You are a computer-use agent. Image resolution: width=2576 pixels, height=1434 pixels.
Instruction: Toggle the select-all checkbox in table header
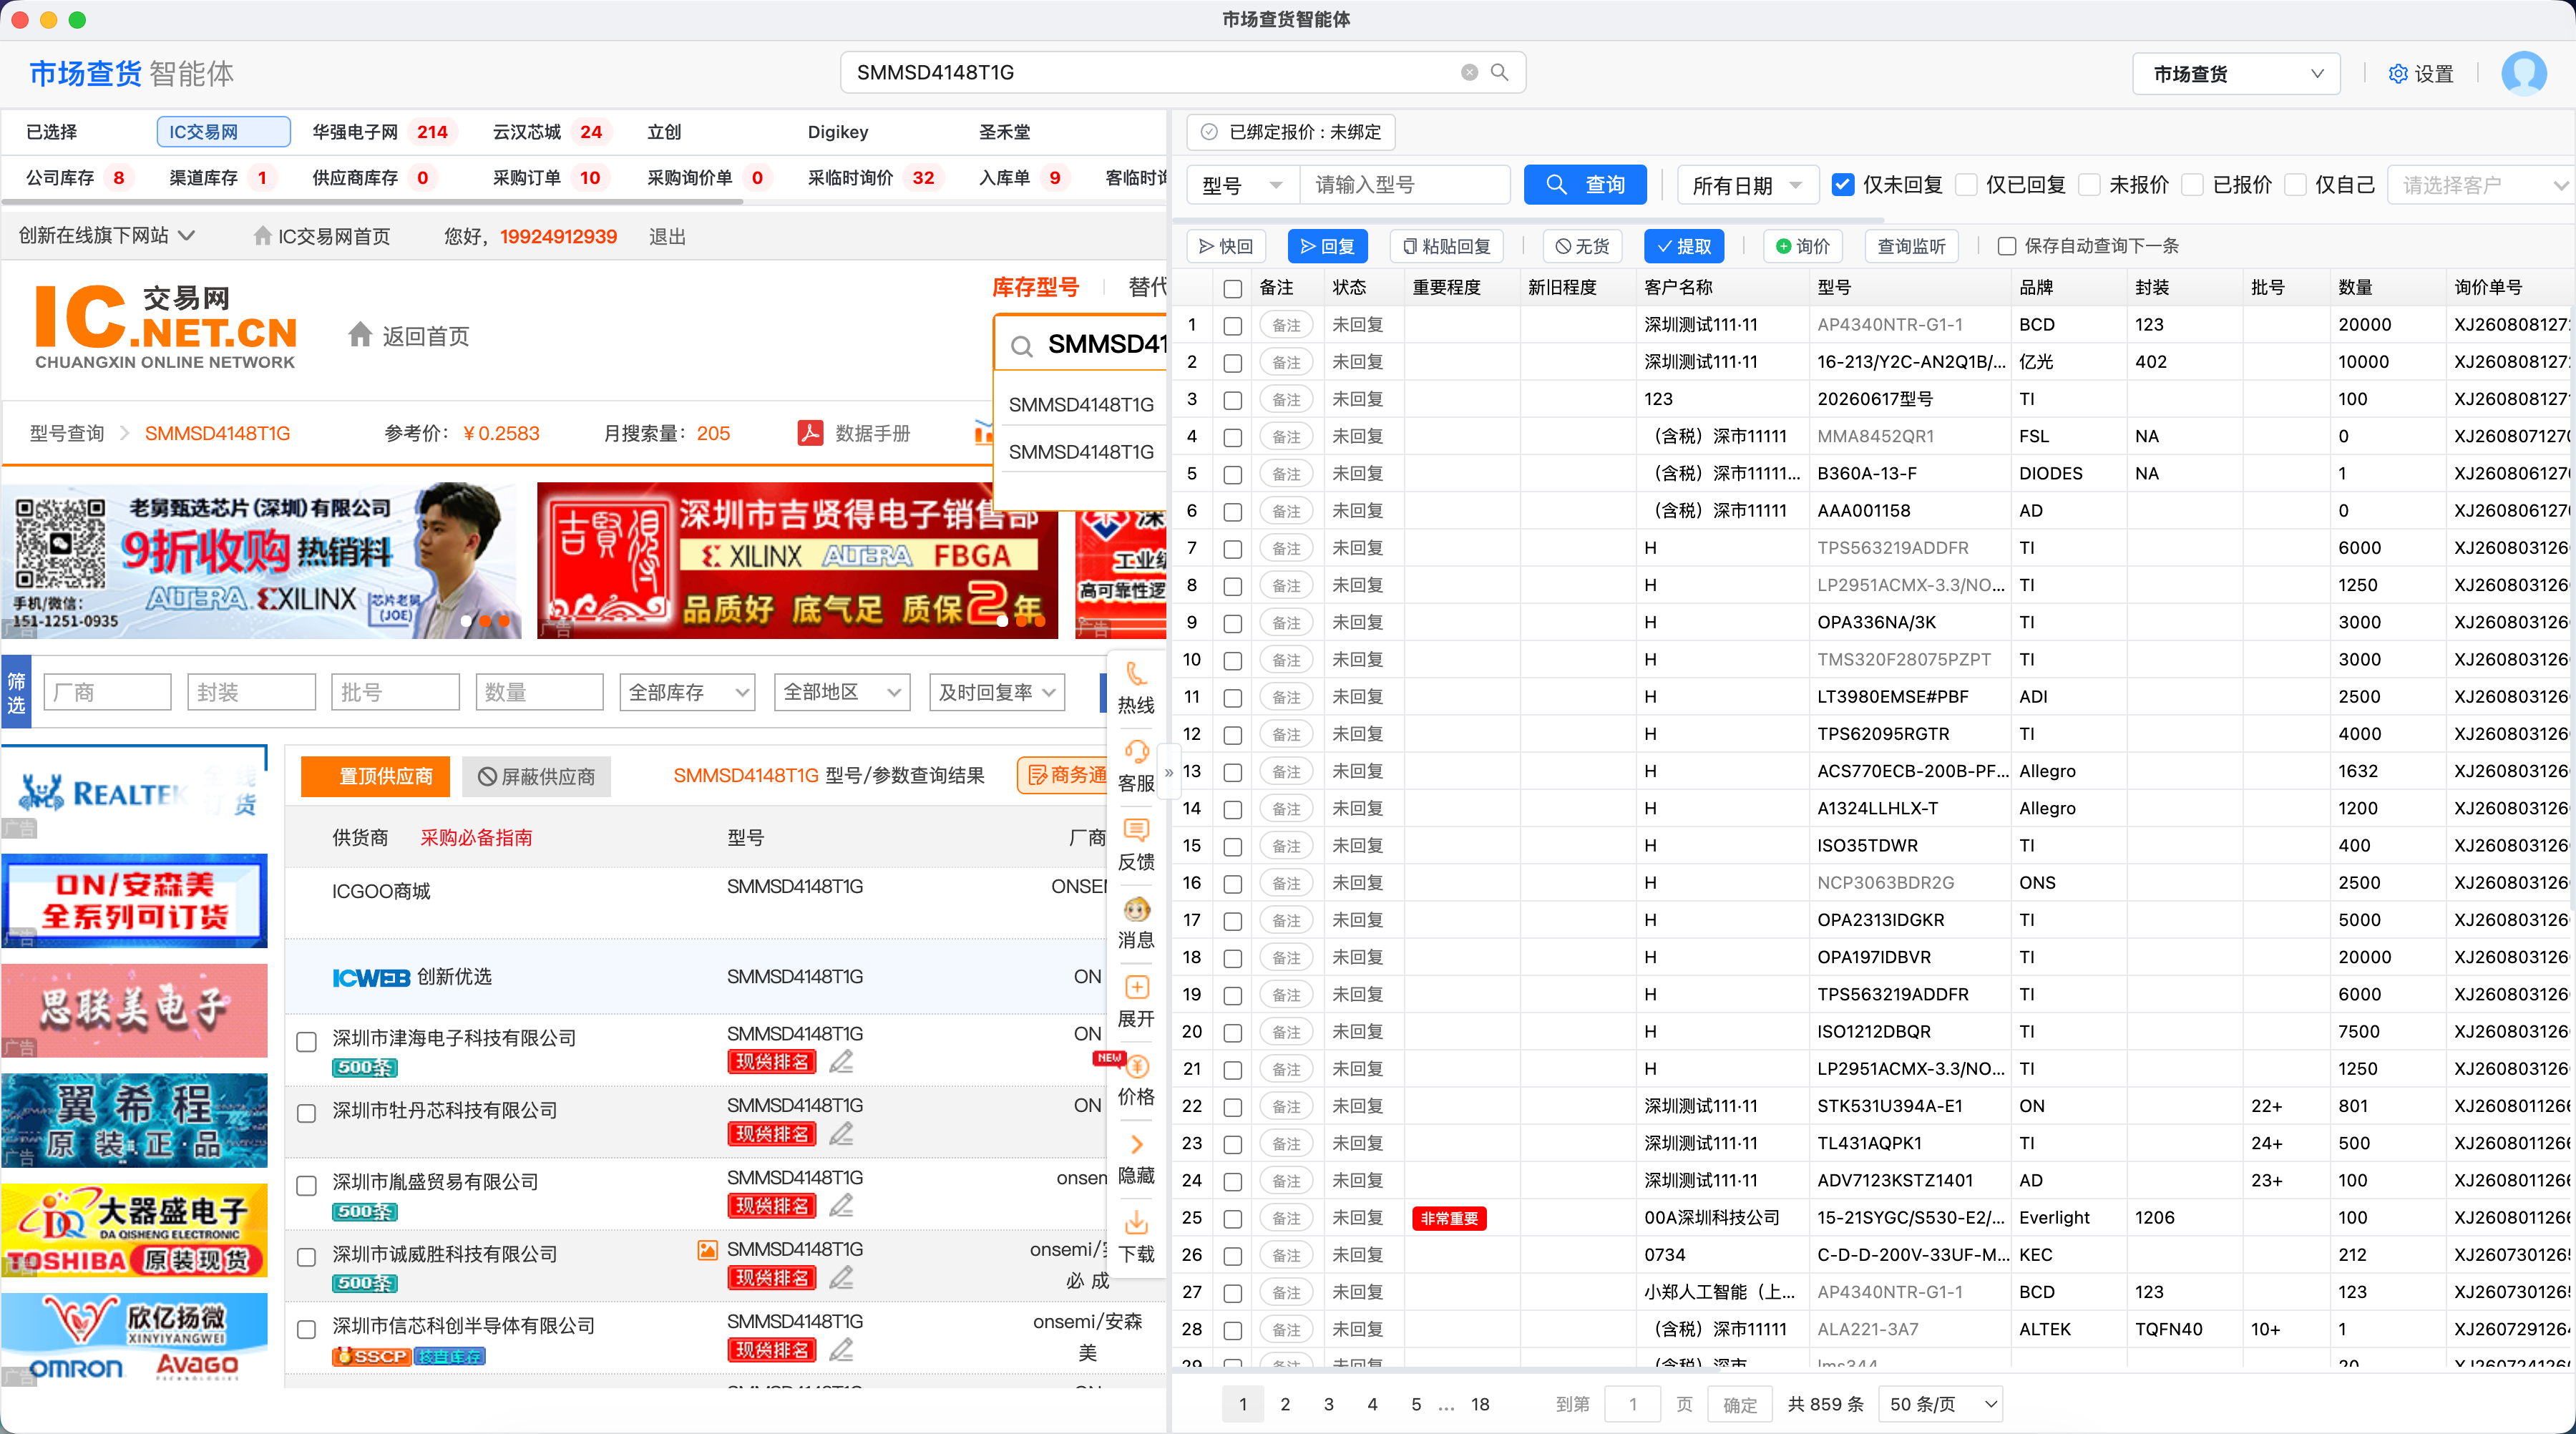1233,289
